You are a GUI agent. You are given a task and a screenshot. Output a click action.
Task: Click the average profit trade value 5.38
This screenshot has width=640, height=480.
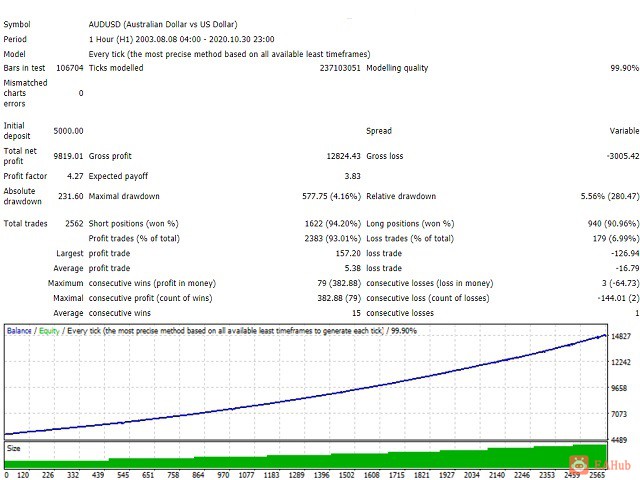pos(353,268)
